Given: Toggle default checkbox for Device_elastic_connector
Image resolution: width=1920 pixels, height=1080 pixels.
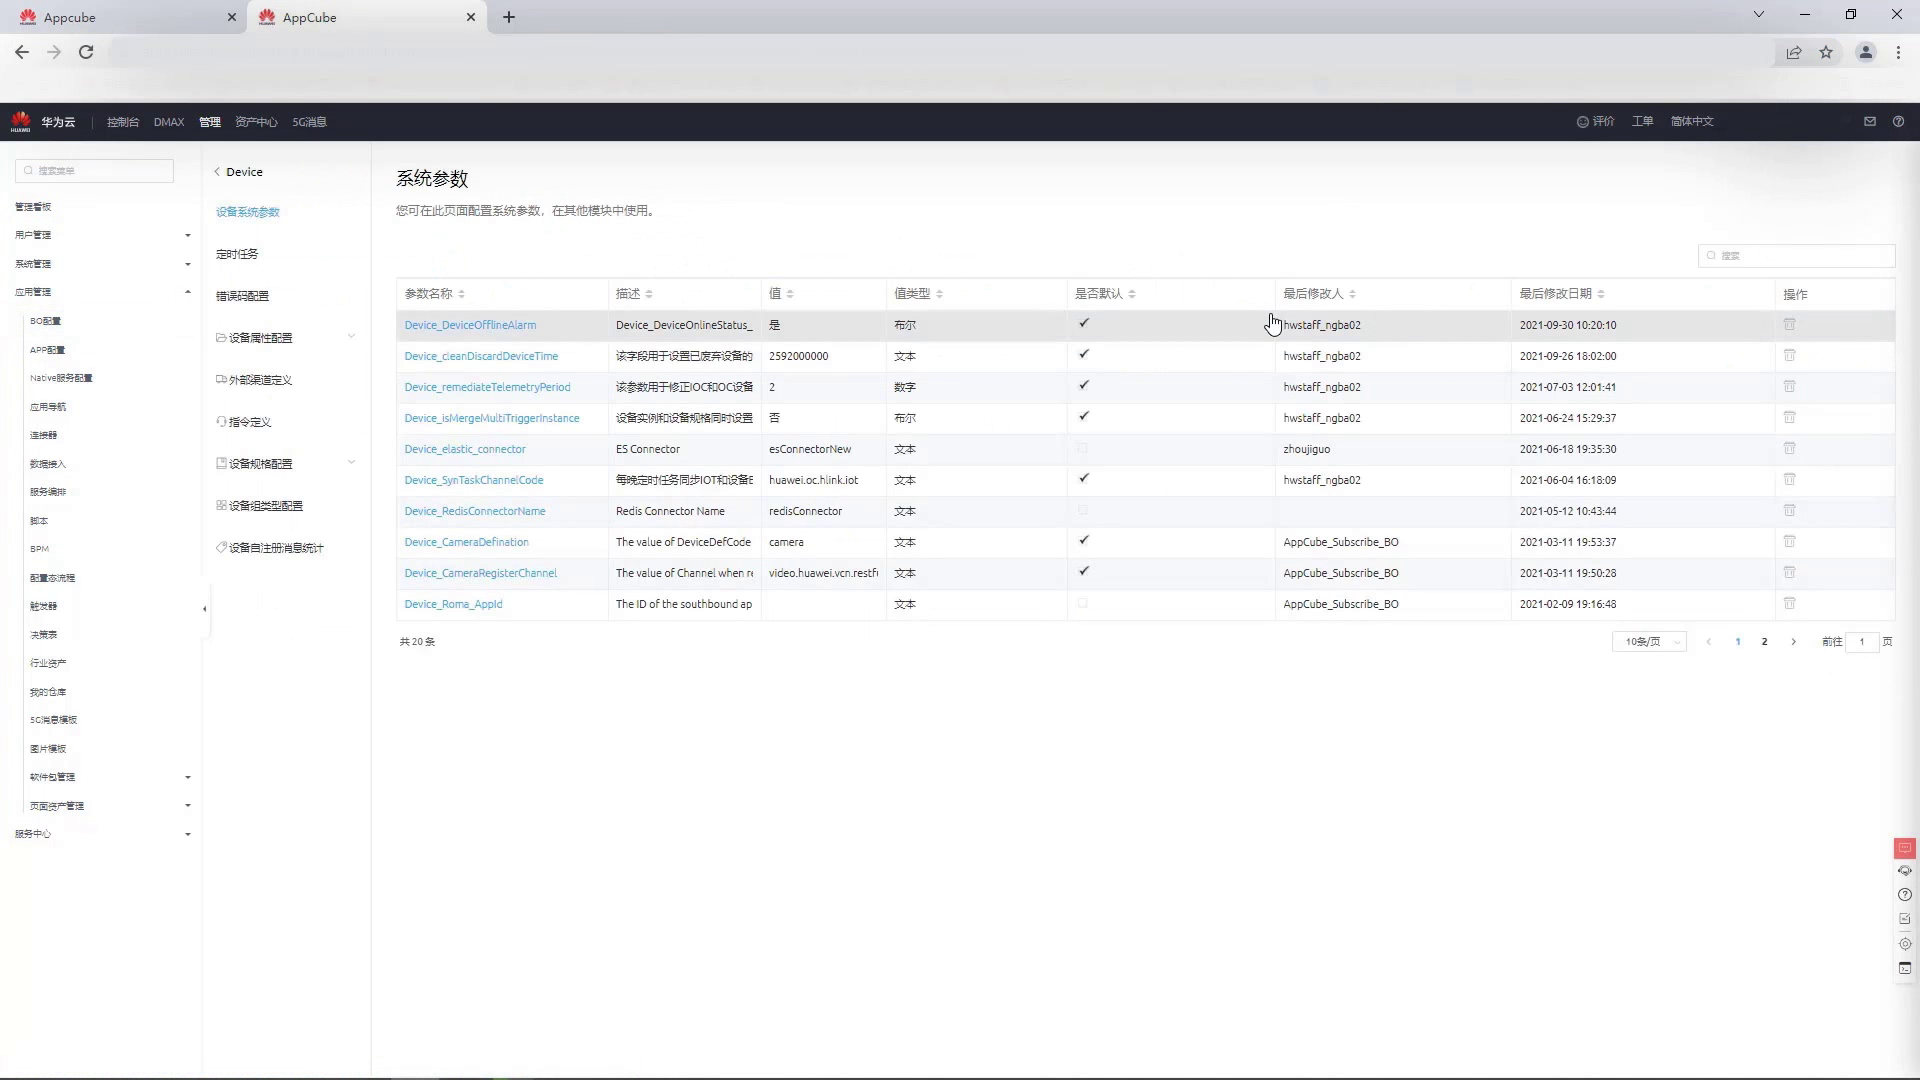Looking at the screenshot, I should 1083,448.
